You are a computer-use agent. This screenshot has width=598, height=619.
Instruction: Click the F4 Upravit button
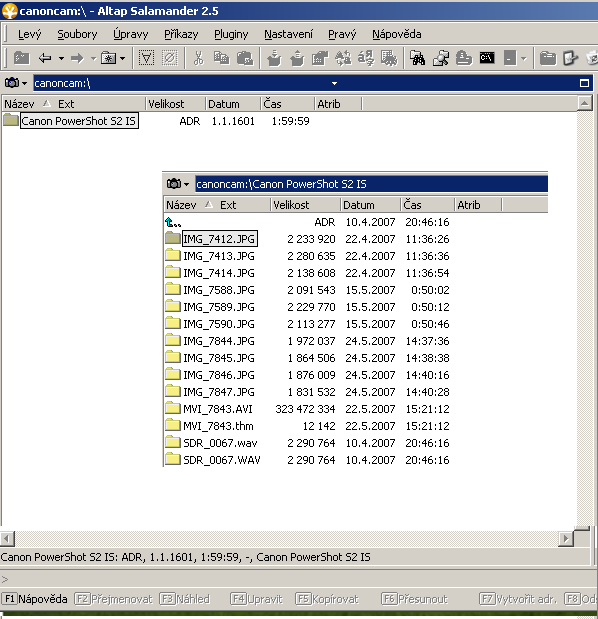[x=257, y=599]
